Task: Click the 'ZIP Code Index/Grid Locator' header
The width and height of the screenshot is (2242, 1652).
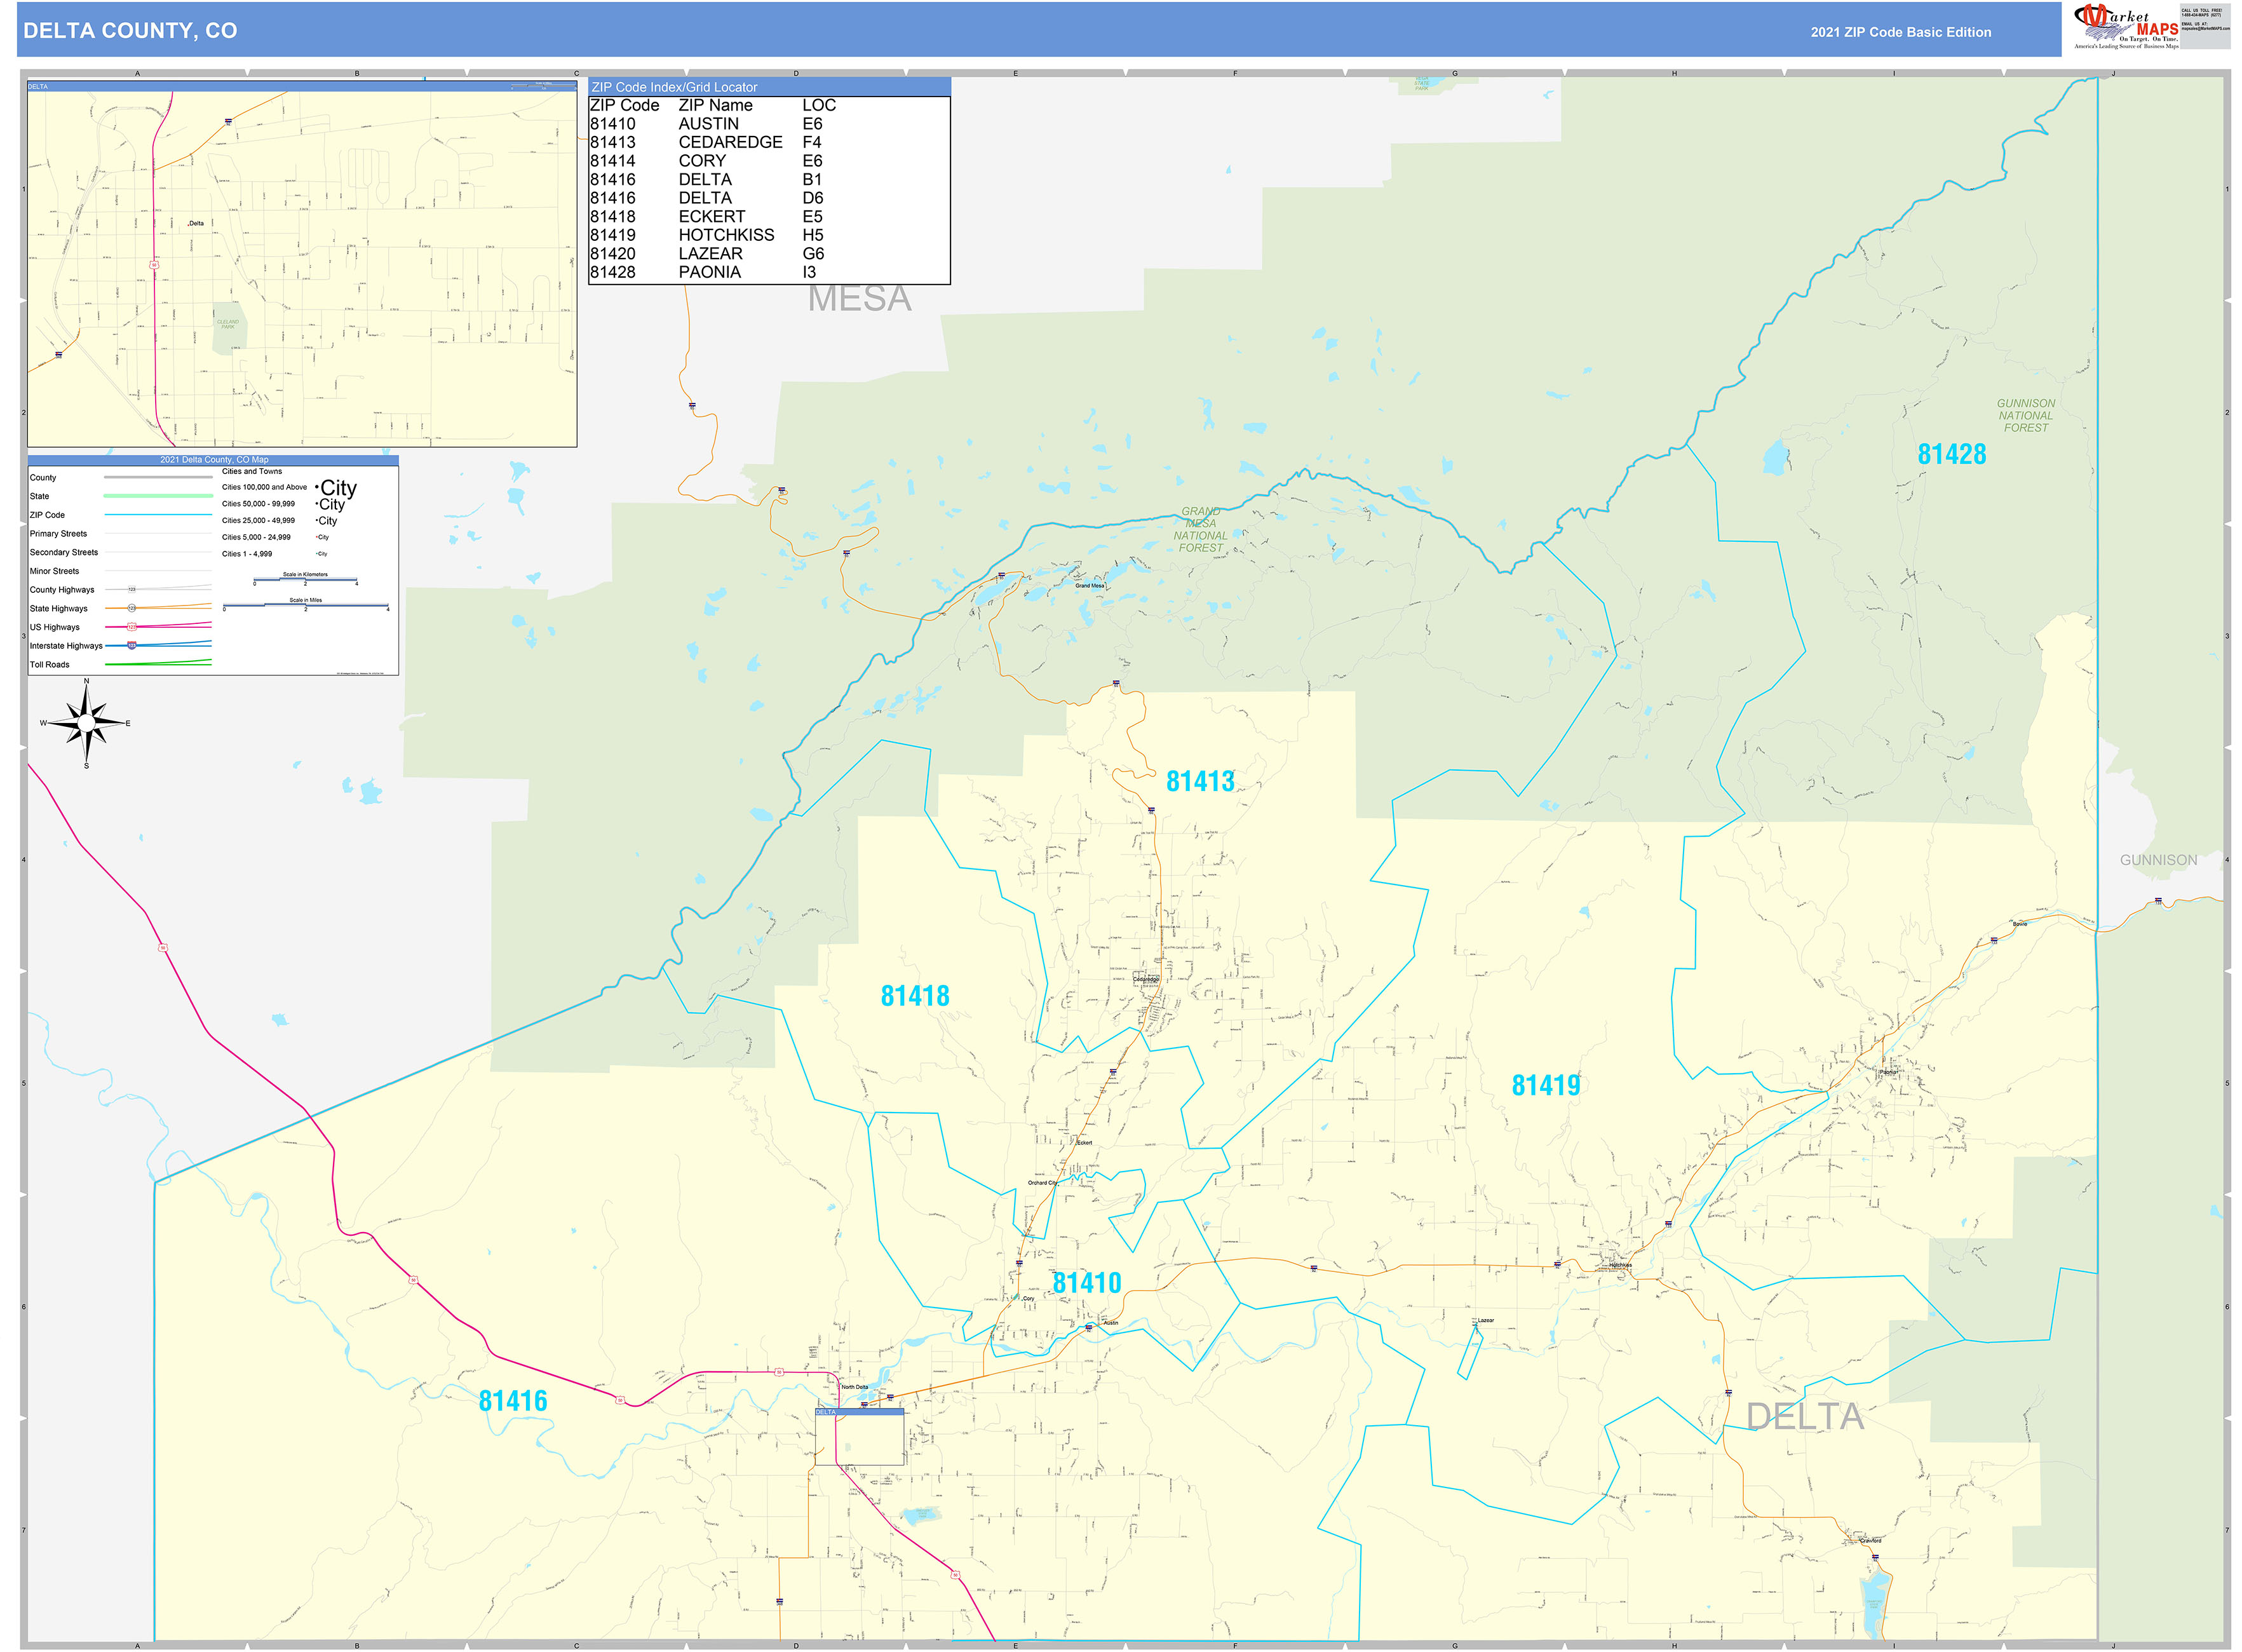Action: (x=674, y=87)
